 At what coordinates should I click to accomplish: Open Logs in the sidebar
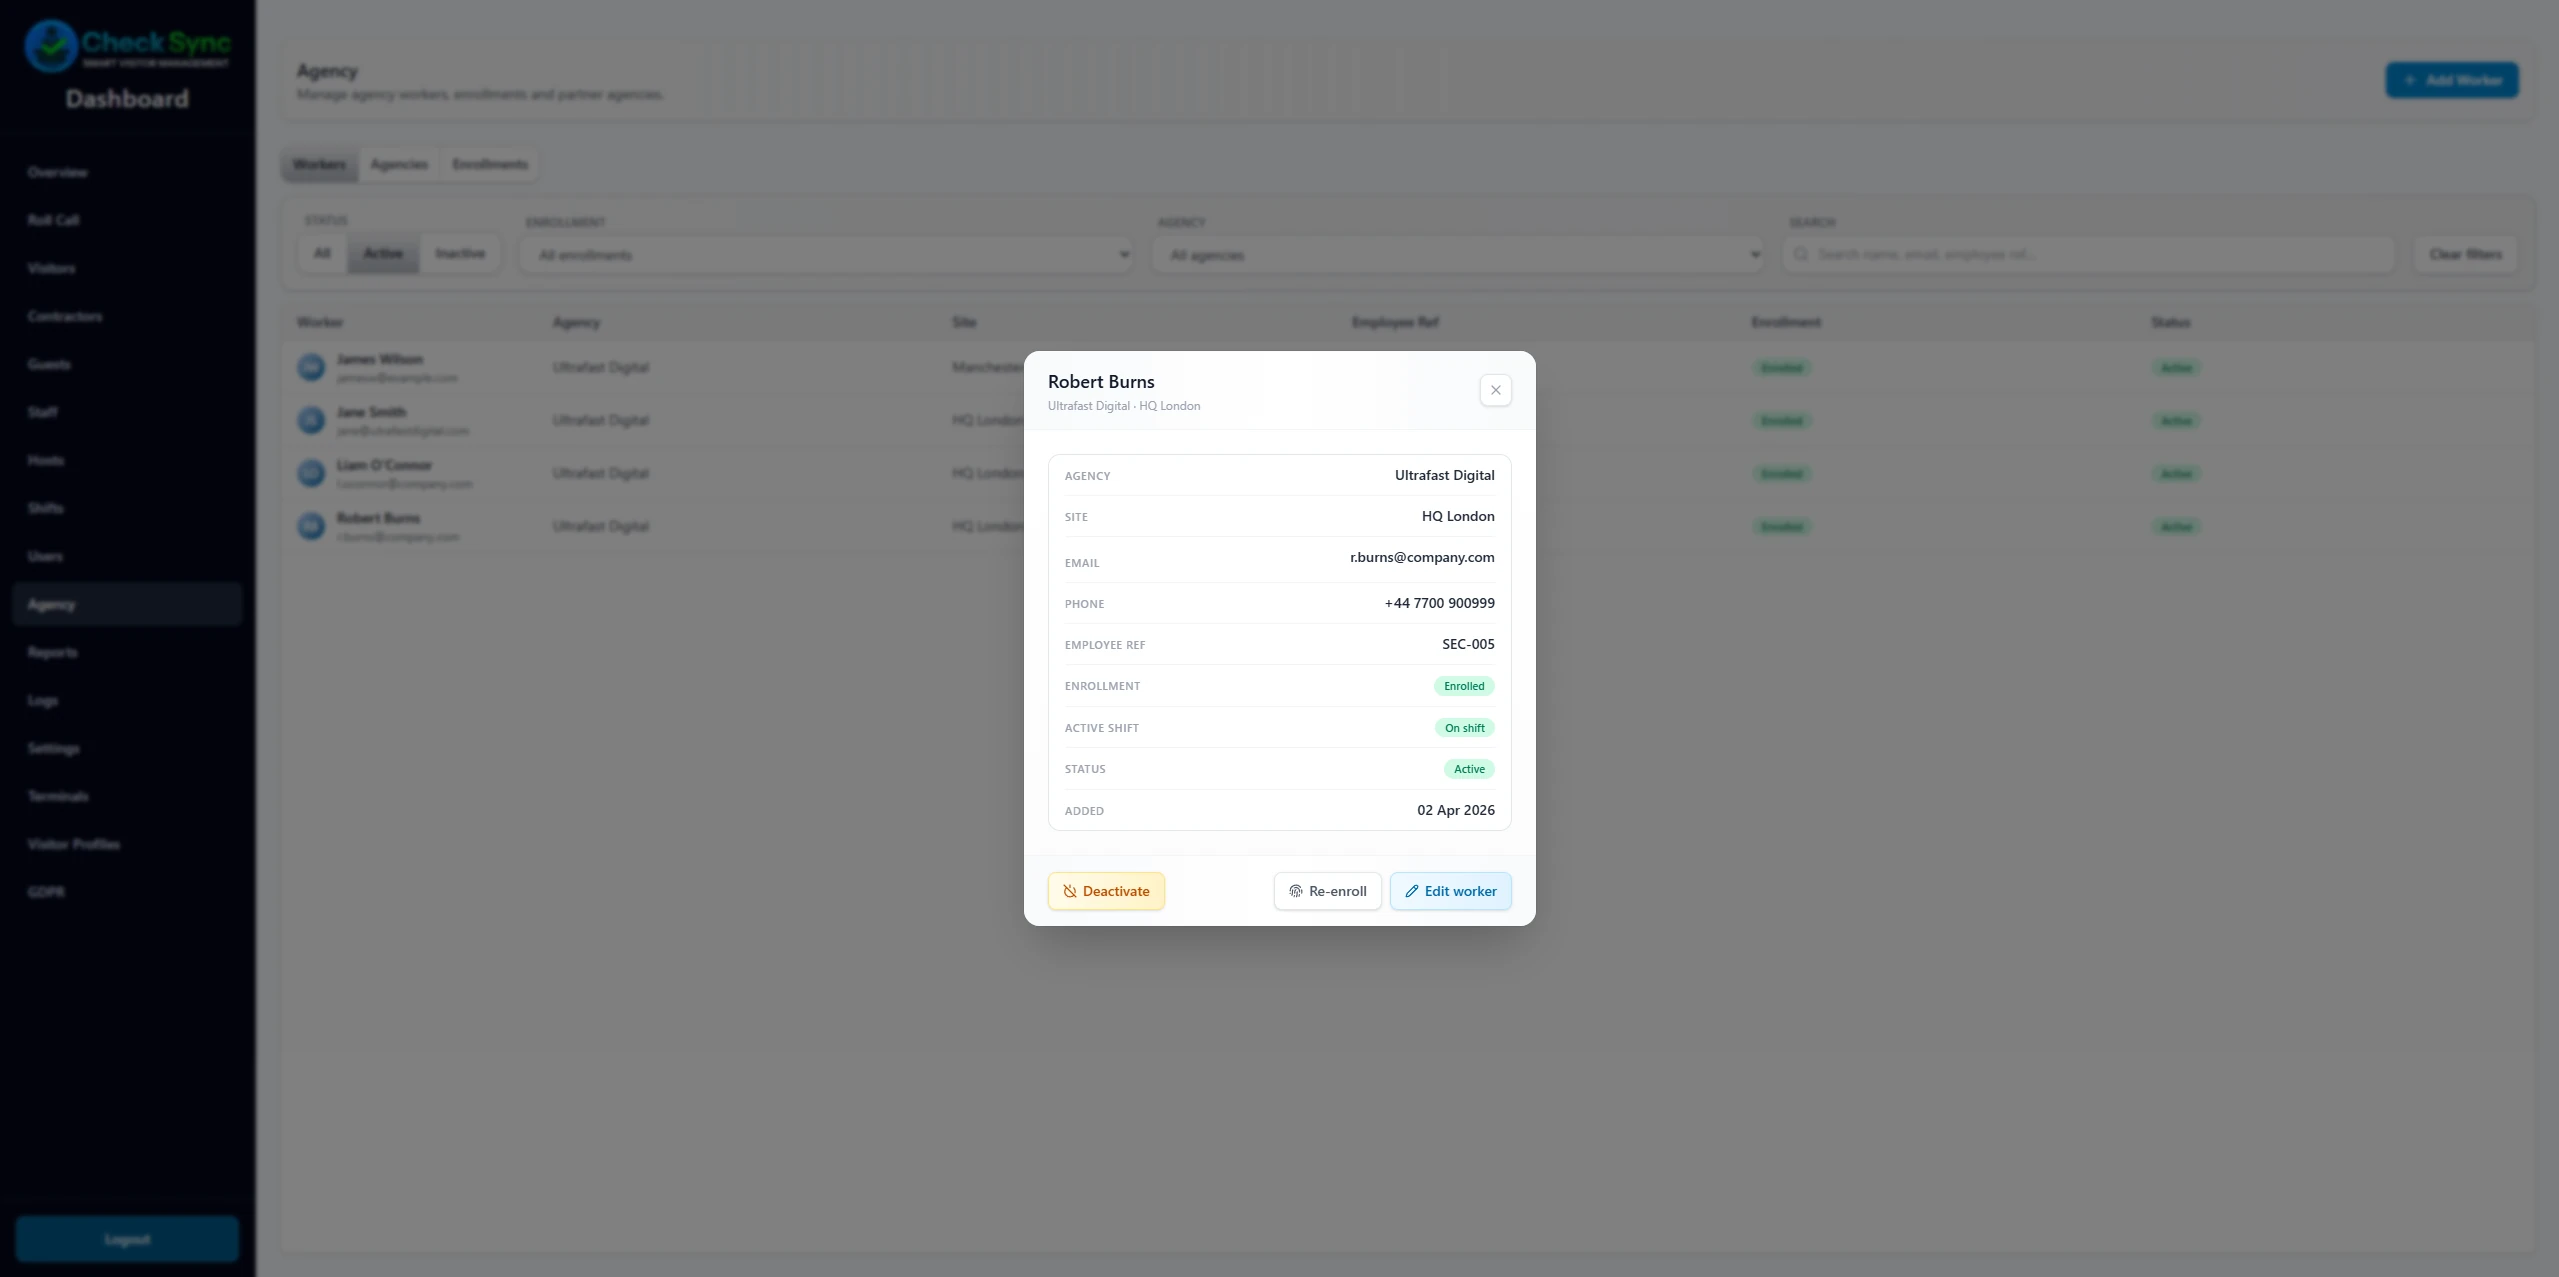pos(127,700)
